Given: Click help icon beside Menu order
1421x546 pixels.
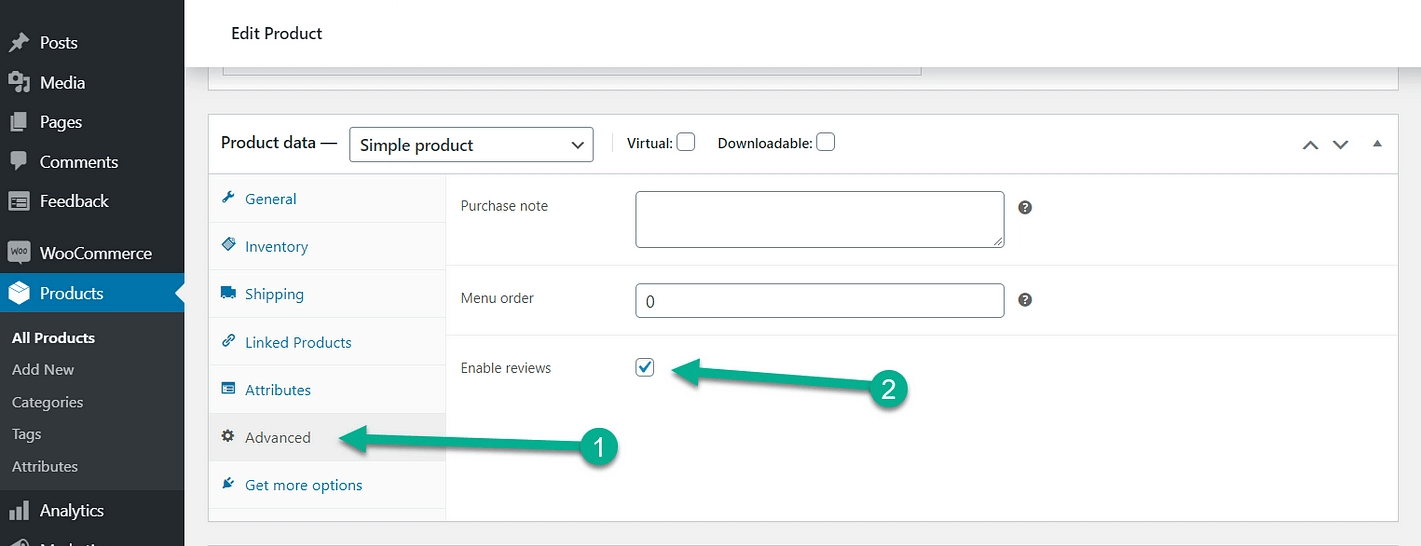Looking at the screenshot, I should 1025,300.
